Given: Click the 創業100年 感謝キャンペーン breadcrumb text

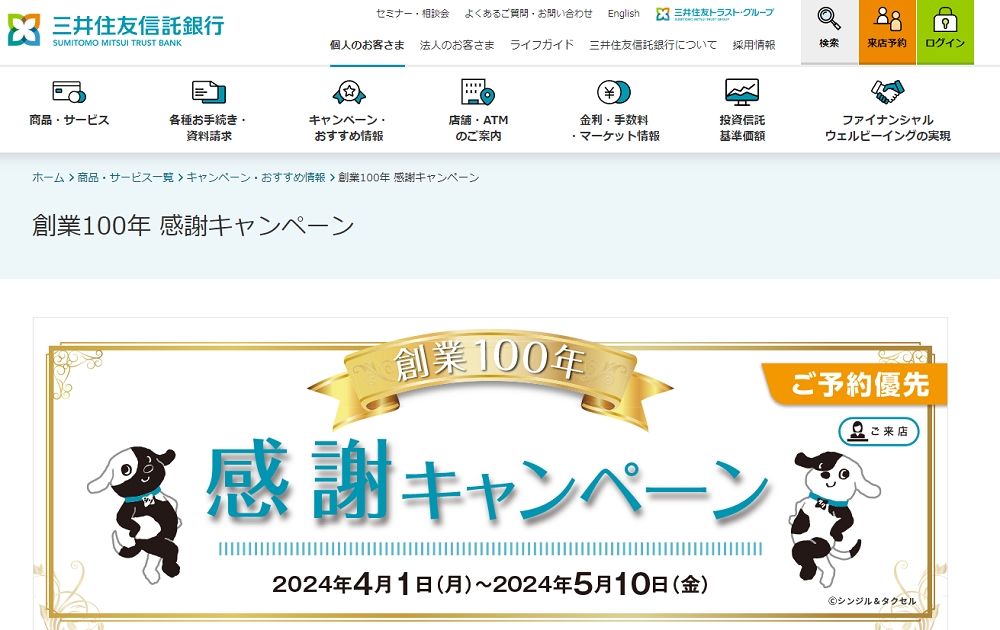Looking at the screenshot, I should [408, 177].
